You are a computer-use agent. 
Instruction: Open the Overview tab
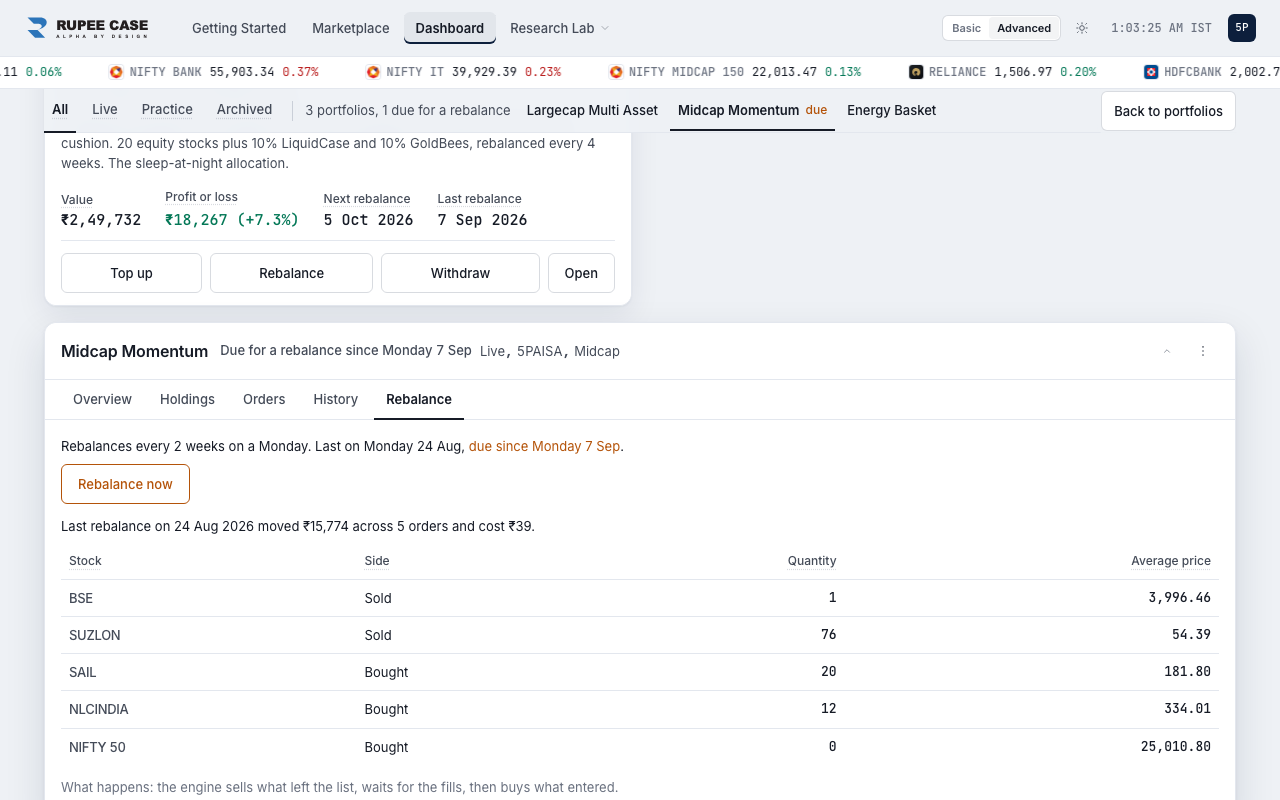[x=102, y=399]
